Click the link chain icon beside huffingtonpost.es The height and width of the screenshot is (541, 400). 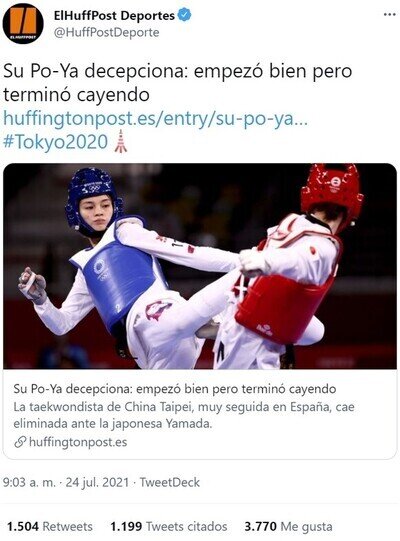[20, 442]
